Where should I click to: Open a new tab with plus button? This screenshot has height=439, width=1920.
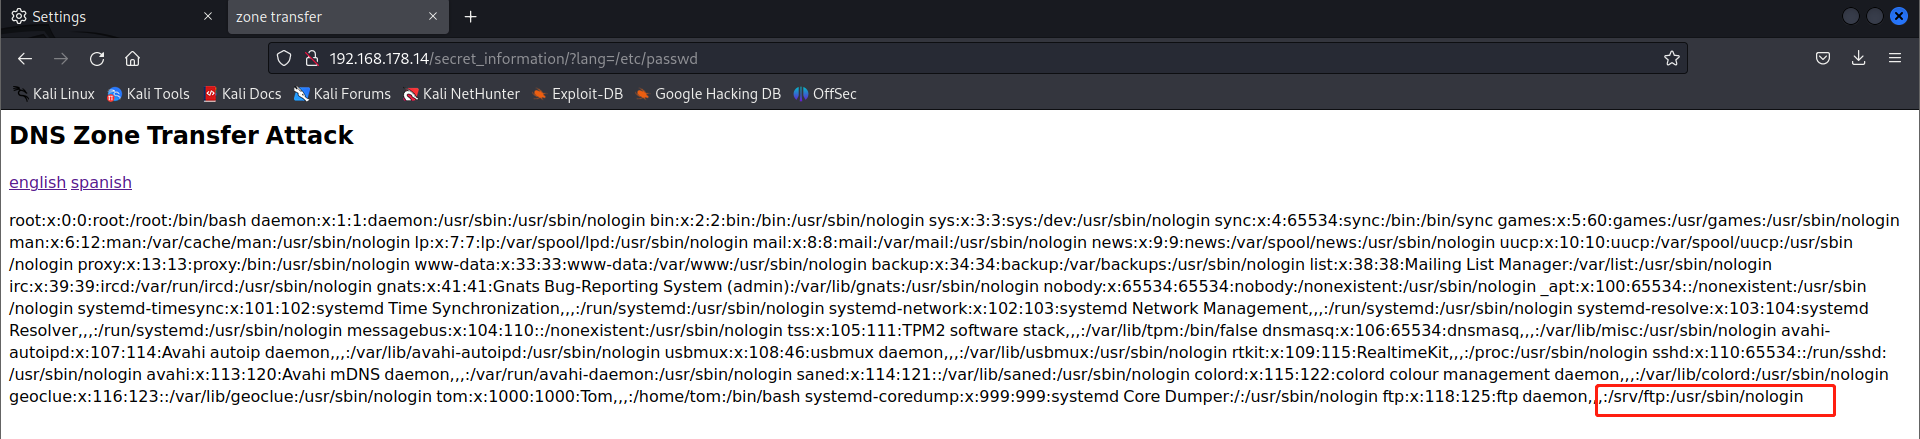point(471,17)
